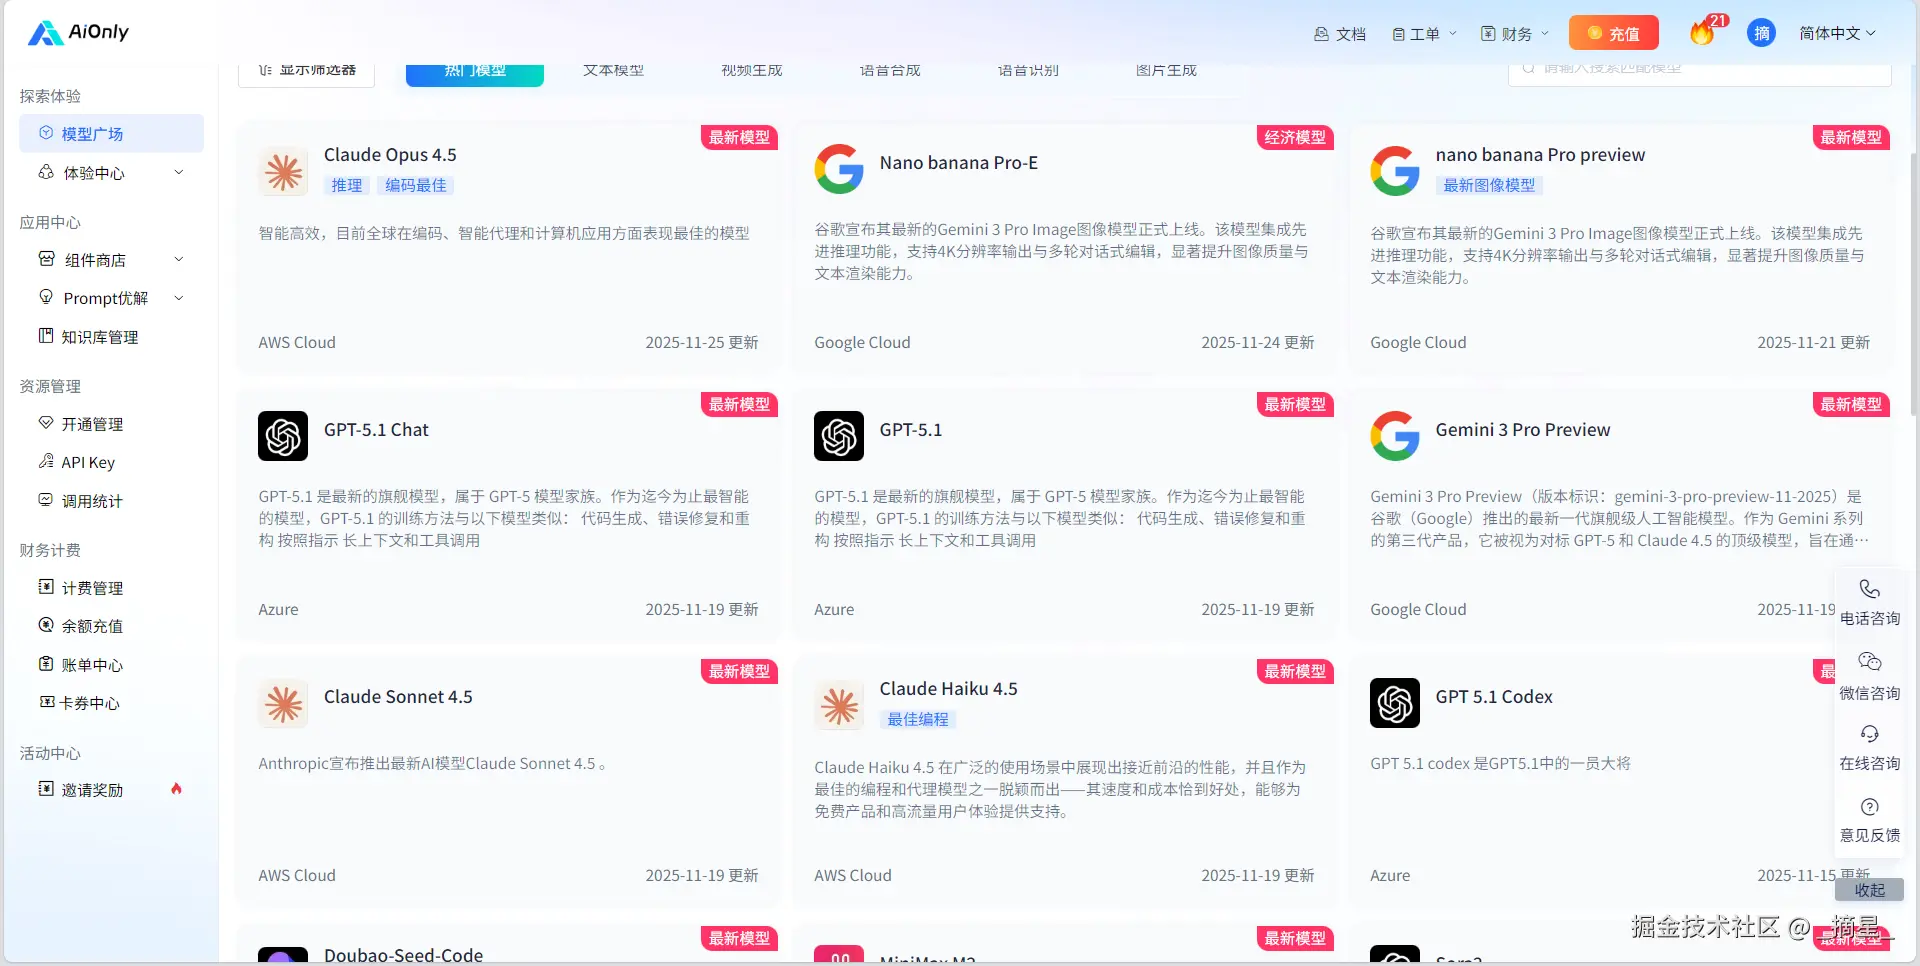The height and width of the screenshot is (966, 1920).
Task: Click the Gemini 3 Pro Preview Google icon
Action: (x=1395, y=436)
